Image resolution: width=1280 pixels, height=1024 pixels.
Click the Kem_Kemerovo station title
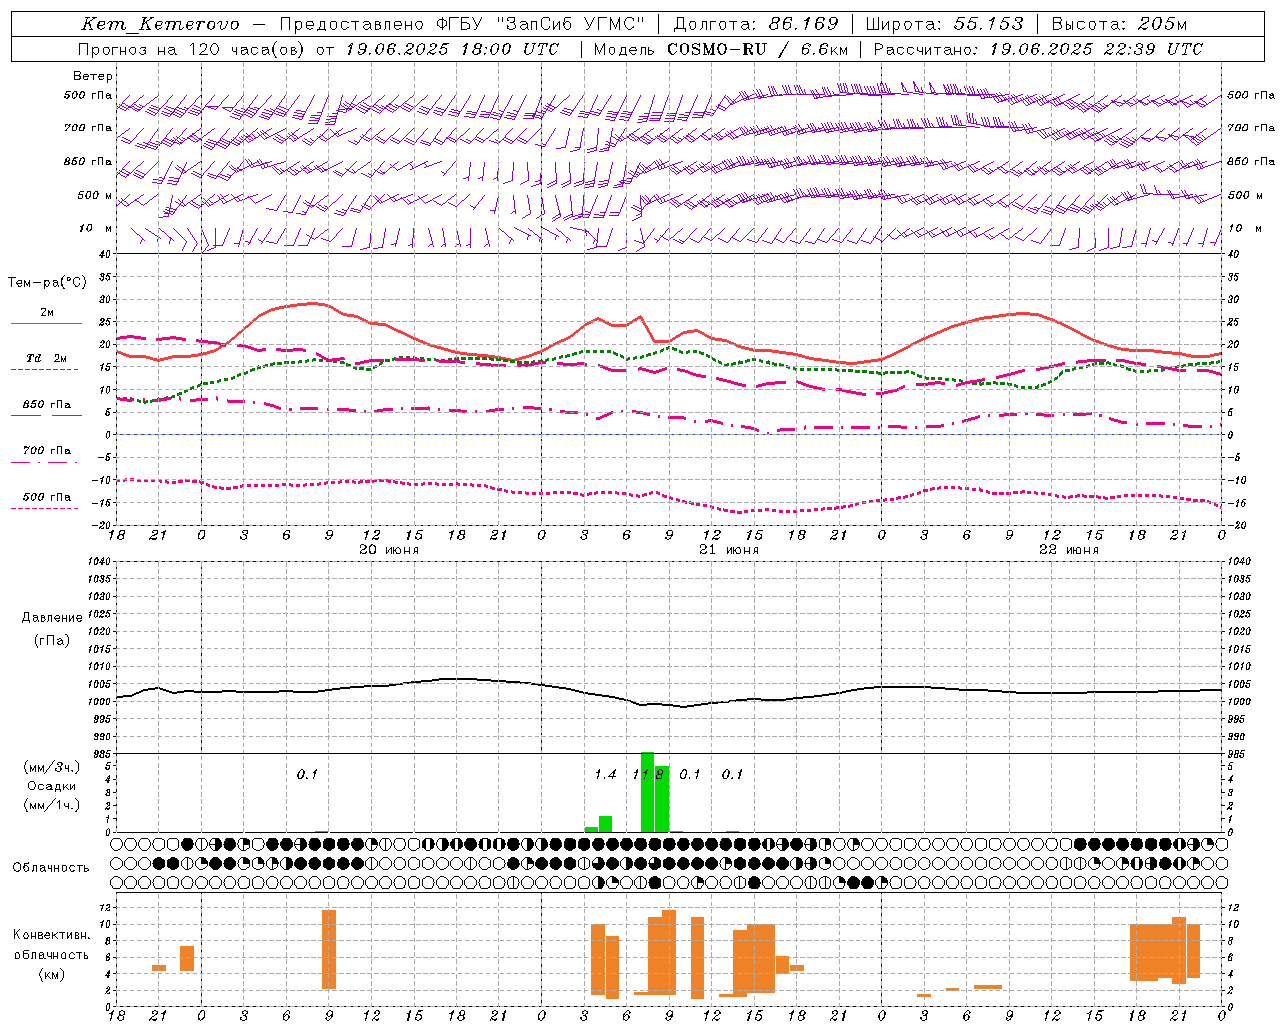[x=160, y=24]
